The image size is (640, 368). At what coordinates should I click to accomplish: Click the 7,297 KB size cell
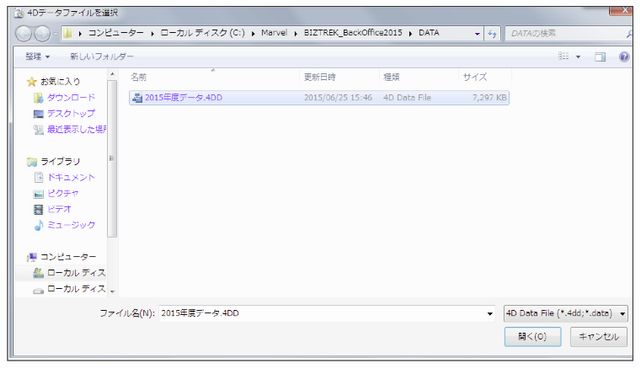[489, 98]
